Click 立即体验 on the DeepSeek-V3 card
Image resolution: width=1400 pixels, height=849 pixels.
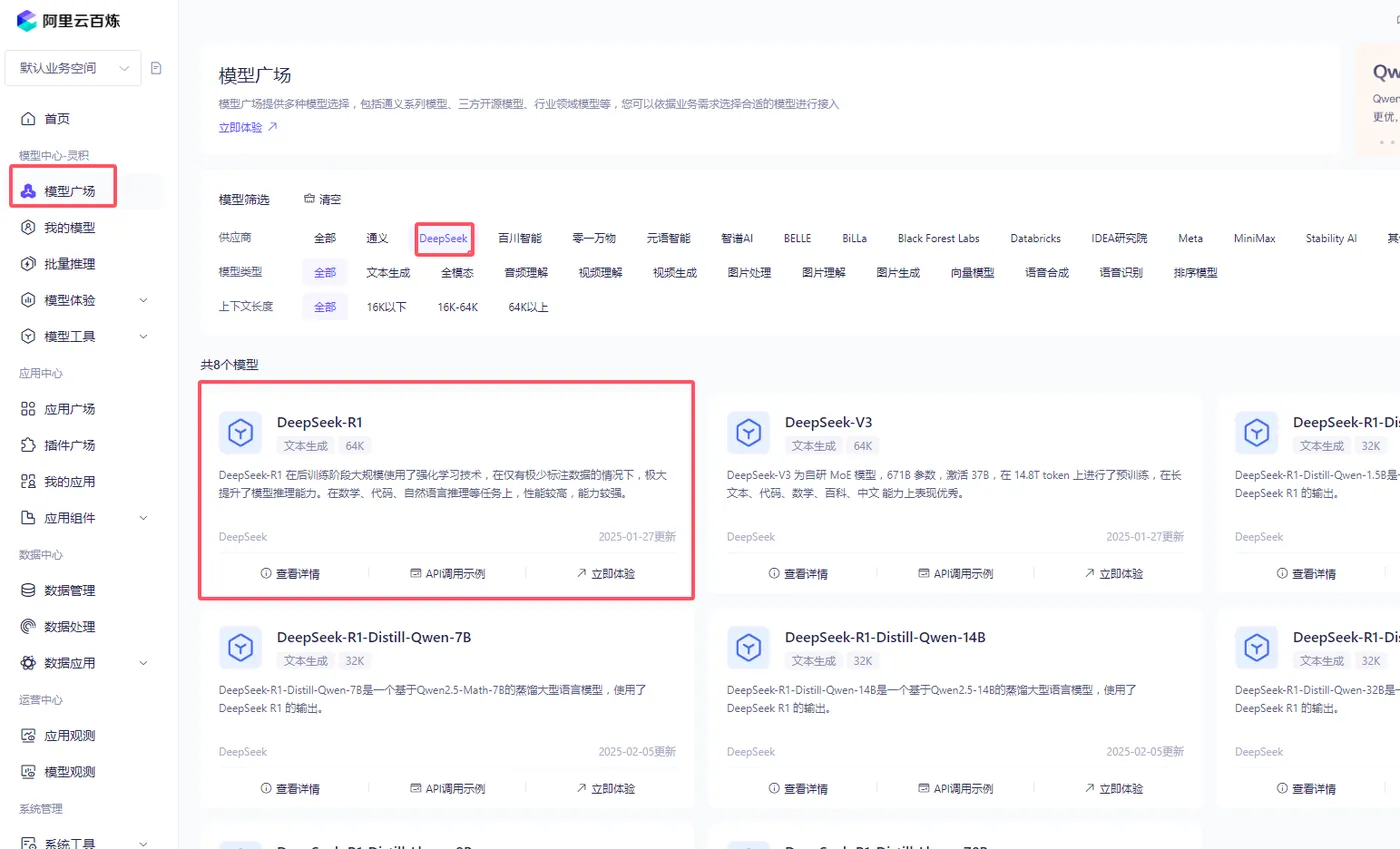click(1114, 574)
